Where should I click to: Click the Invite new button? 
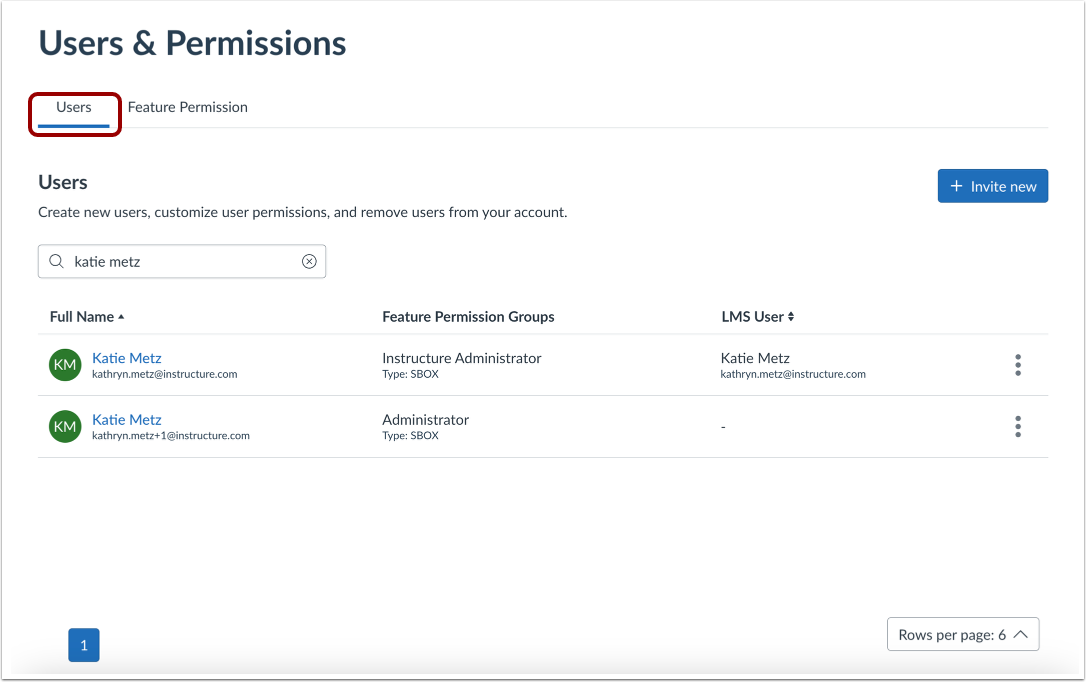click(993, 186)
